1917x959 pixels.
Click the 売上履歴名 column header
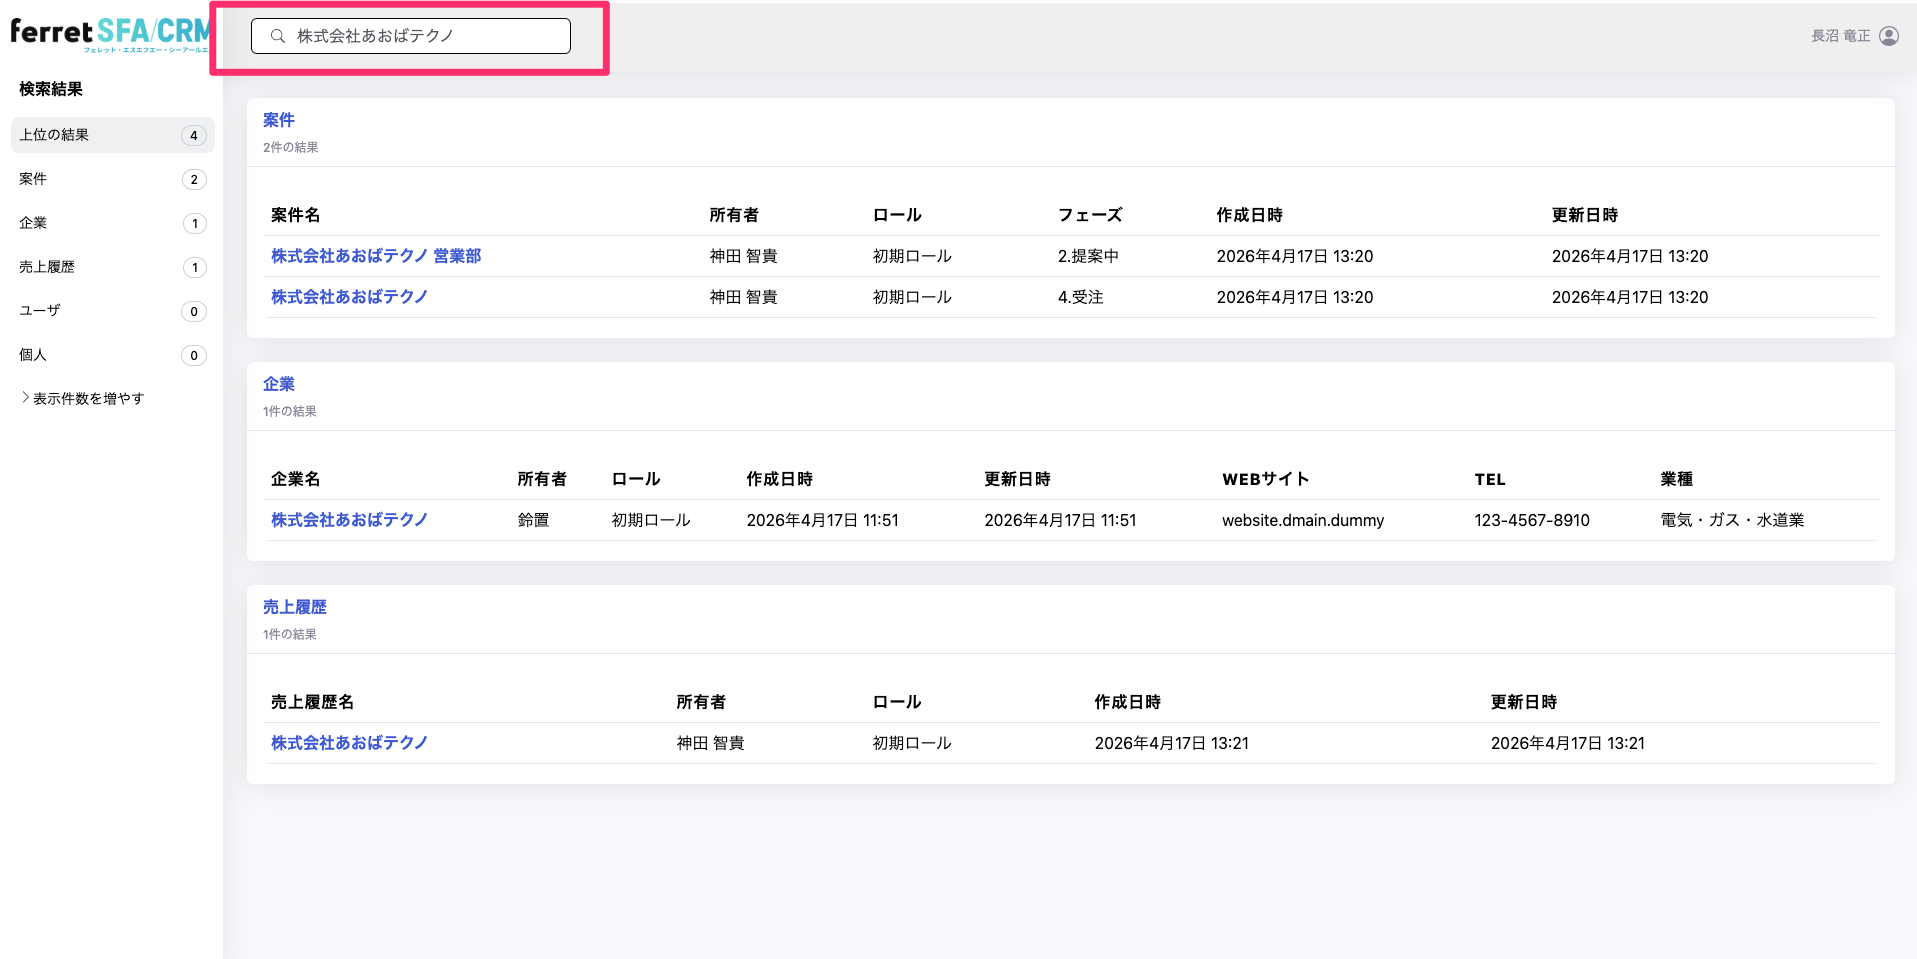(x=312, y=702)
